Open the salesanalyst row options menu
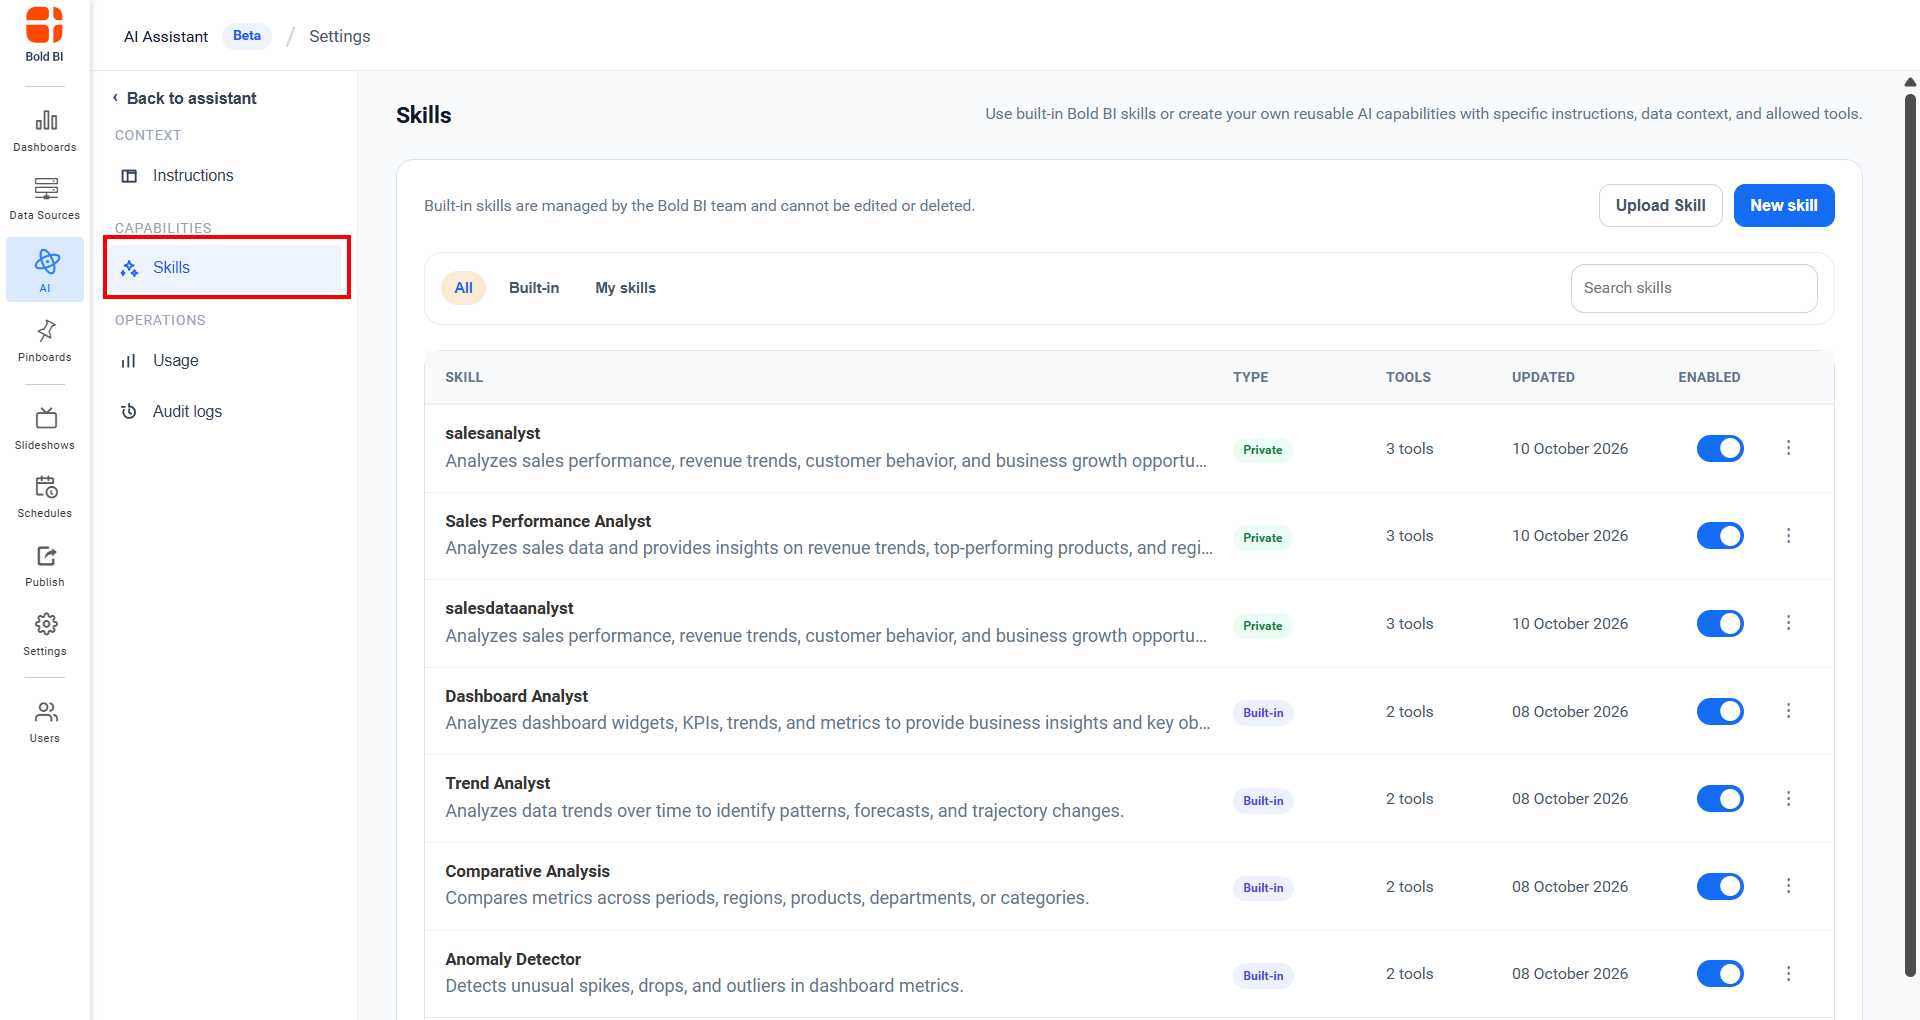 (1789, 448)
